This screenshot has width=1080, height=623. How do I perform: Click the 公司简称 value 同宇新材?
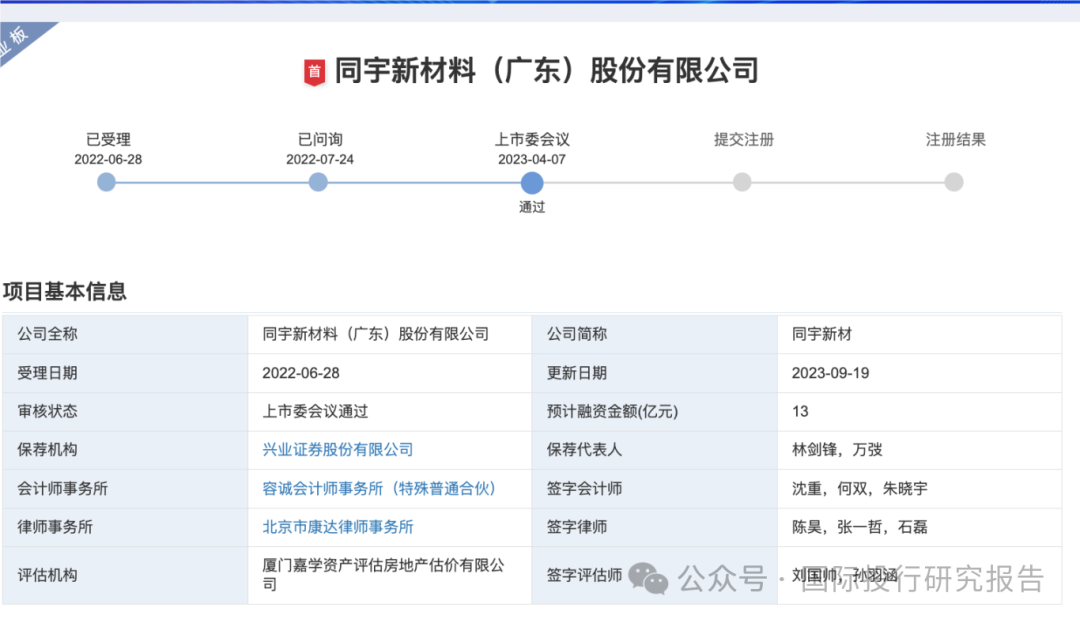tap(822, 335)
